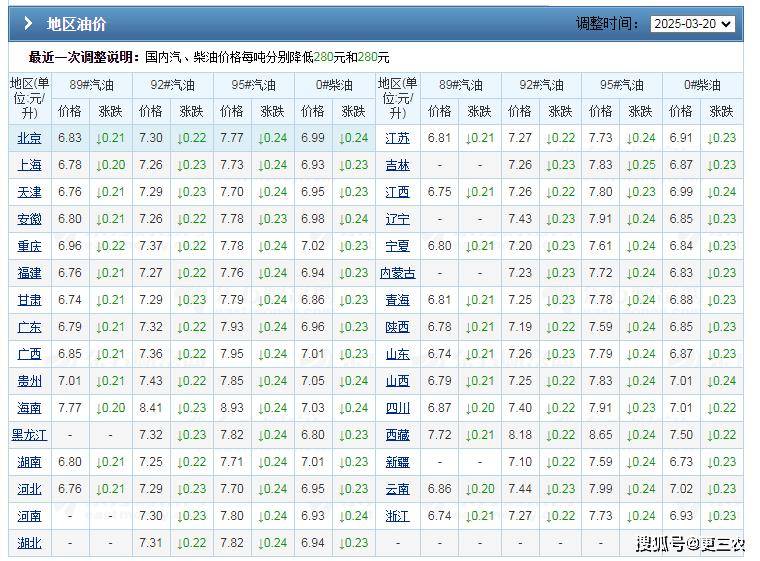760x561 pixels.
Task: Select 重庆 89# price 6.96
Action: point(70,246)
